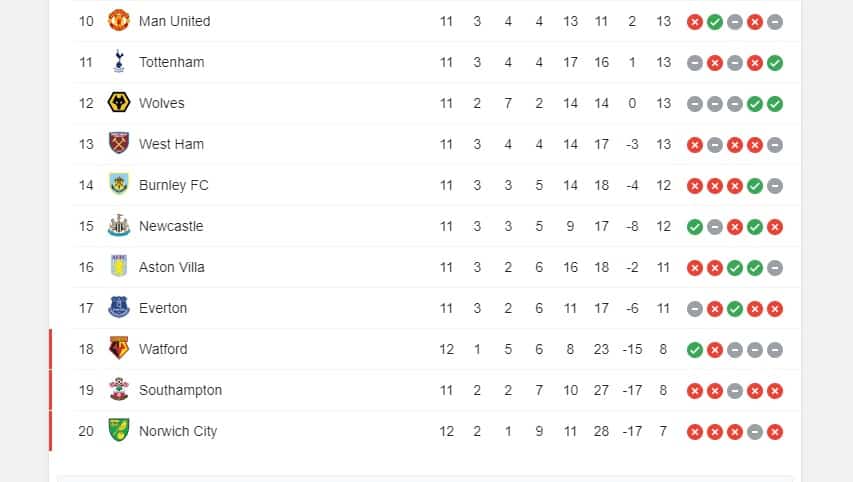
Task: Click Watford's green win form icon
Action: (x=695, y=350)
